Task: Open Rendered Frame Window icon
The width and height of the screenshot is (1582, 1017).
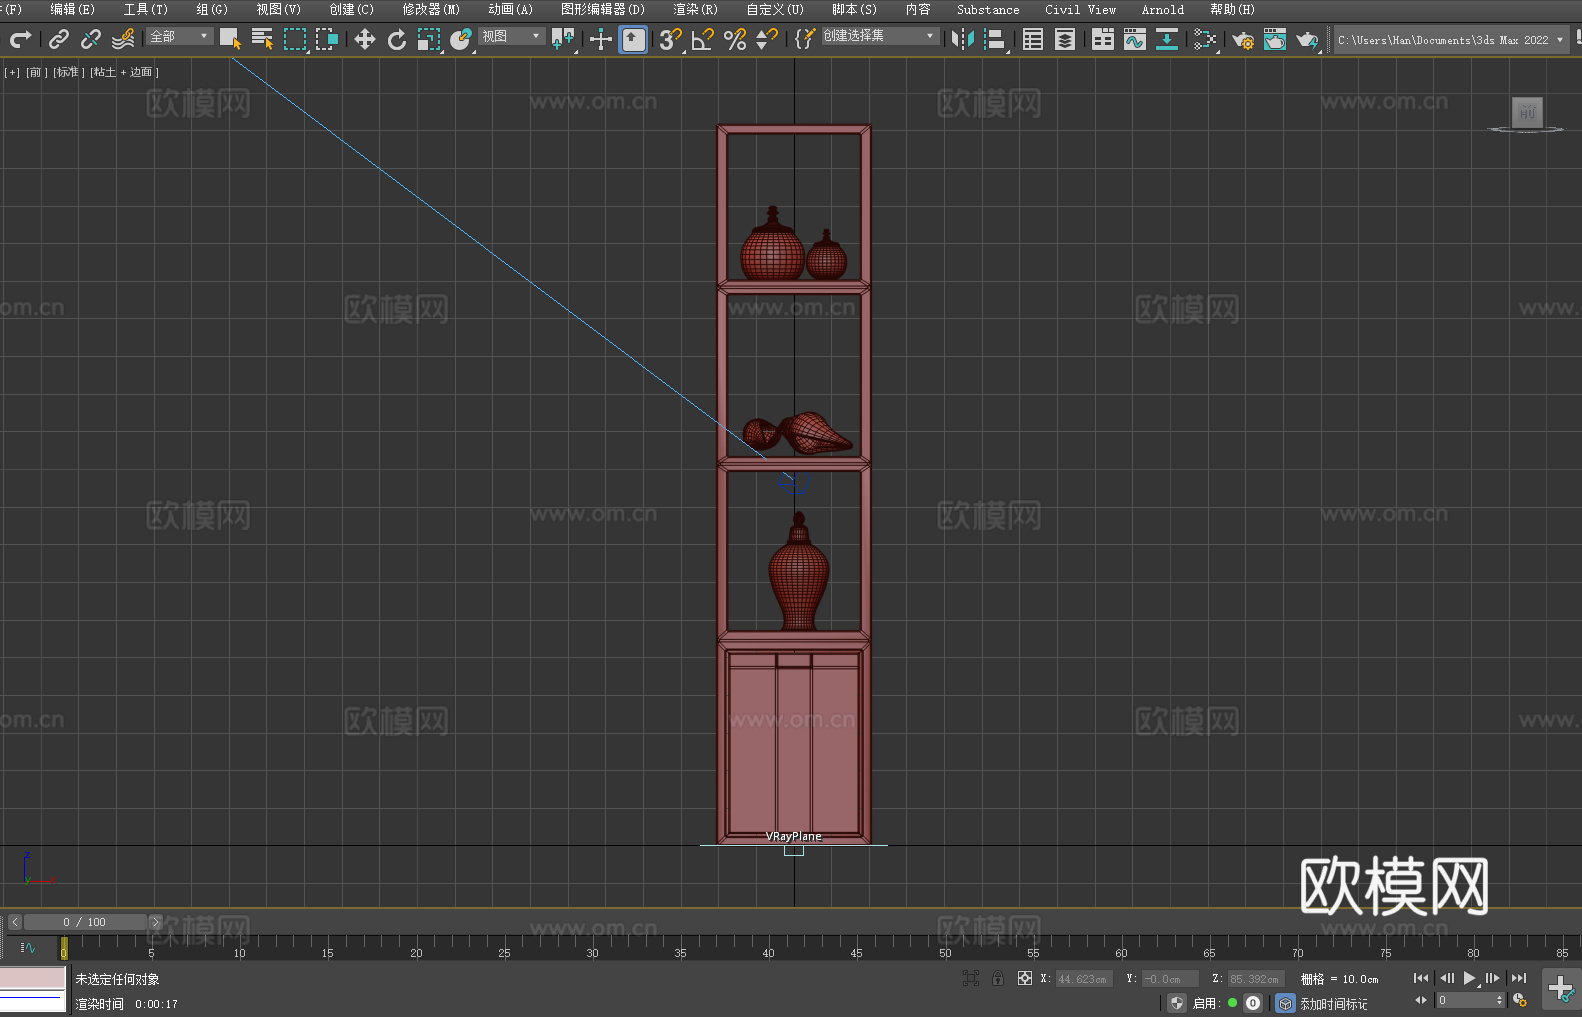Action: 1275,39
